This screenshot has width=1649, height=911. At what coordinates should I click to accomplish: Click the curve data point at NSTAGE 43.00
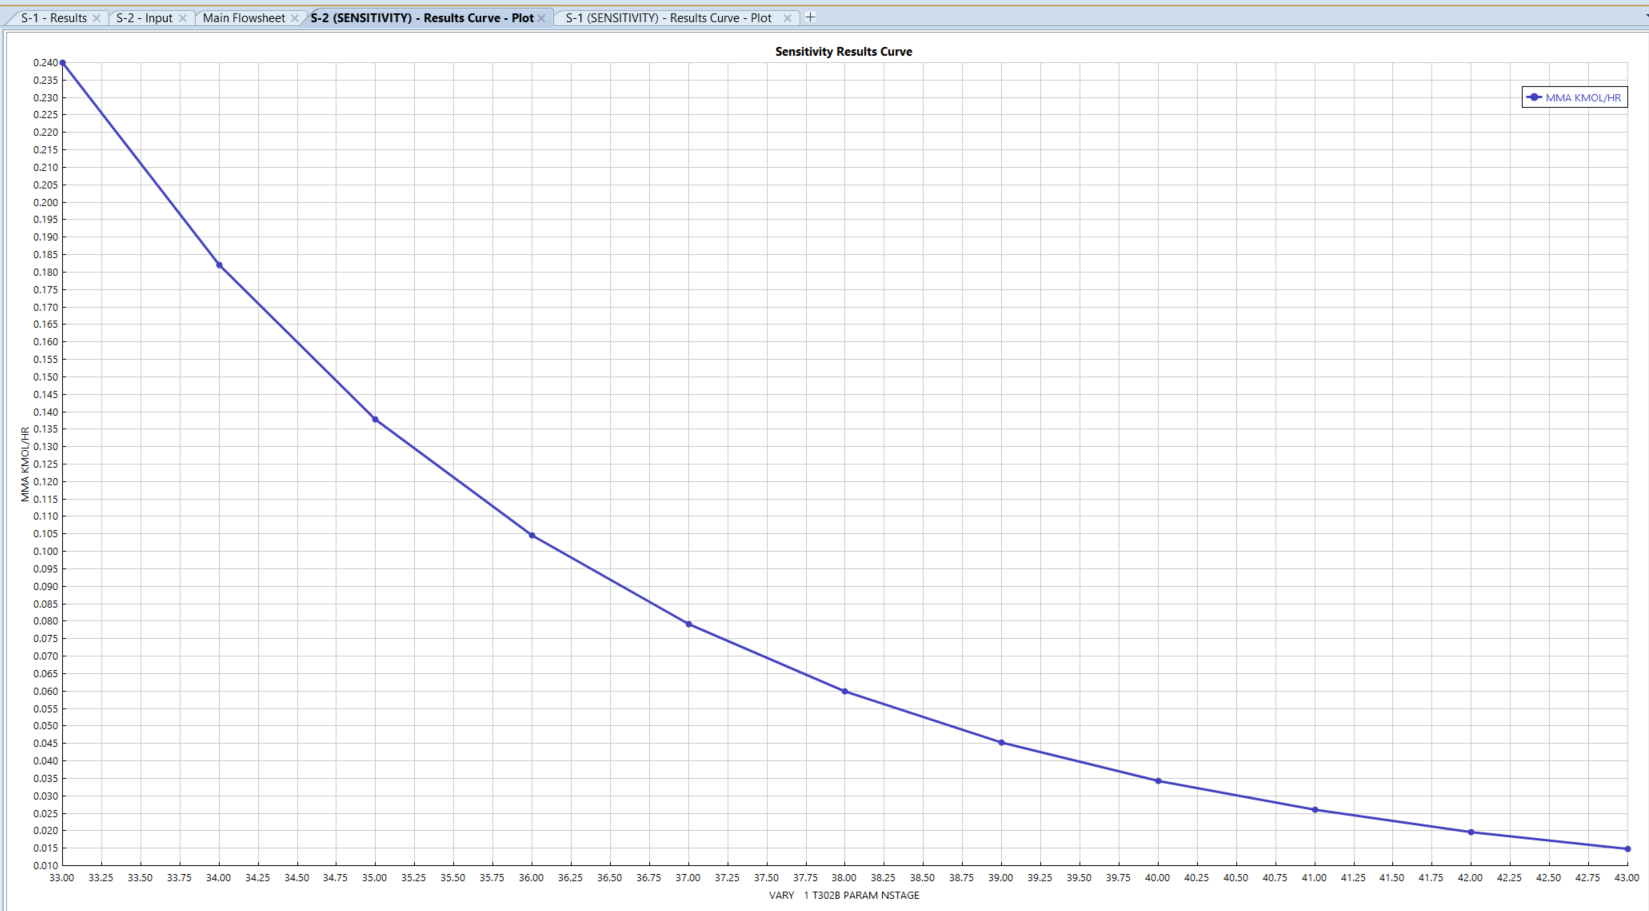coord(1628,849)
